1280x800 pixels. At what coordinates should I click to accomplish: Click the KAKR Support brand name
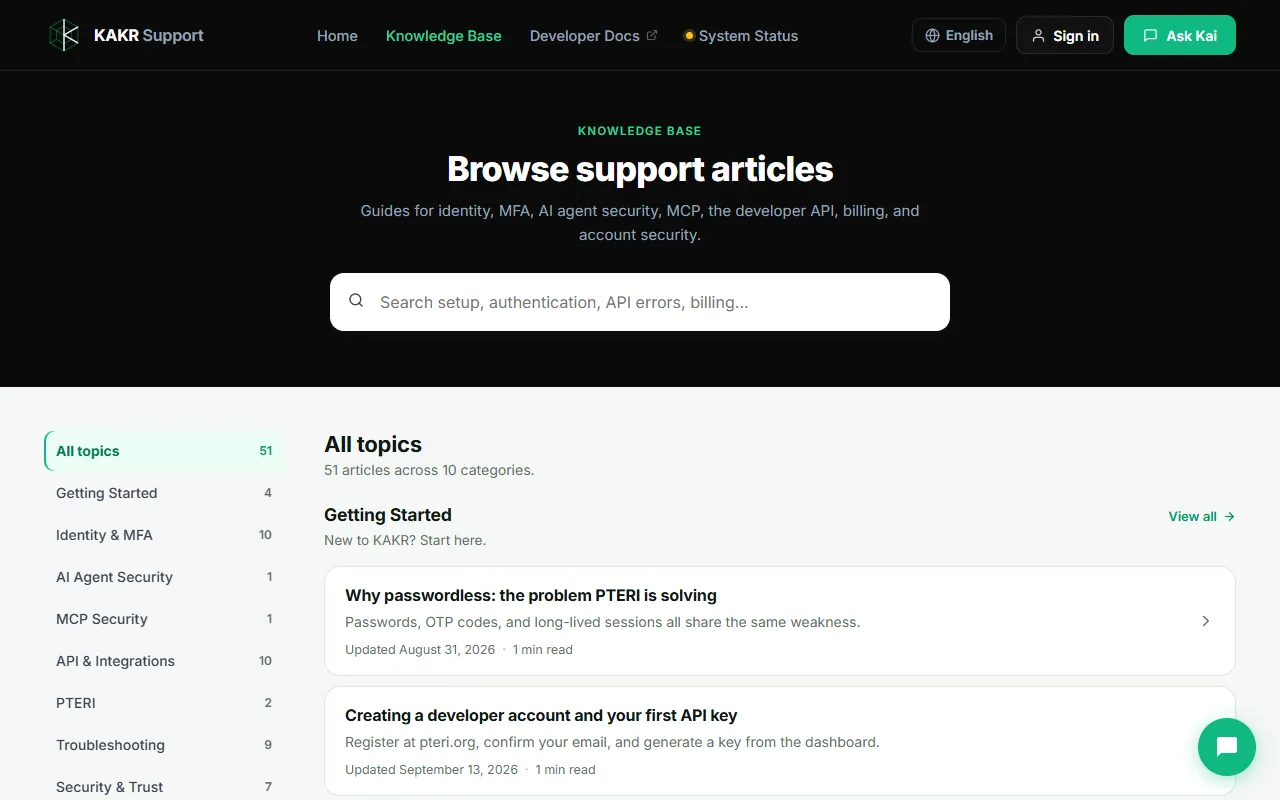149,35
